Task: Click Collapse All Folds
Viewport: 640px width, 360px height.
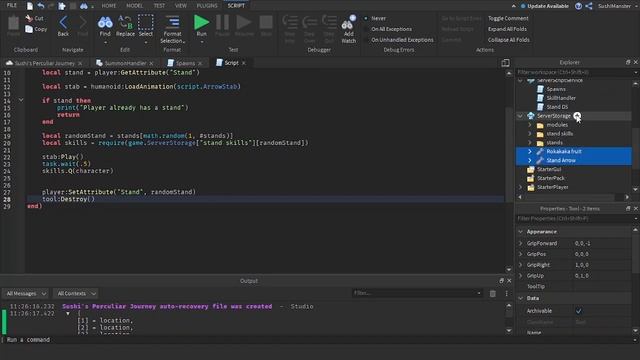Action: coord(509,40)
